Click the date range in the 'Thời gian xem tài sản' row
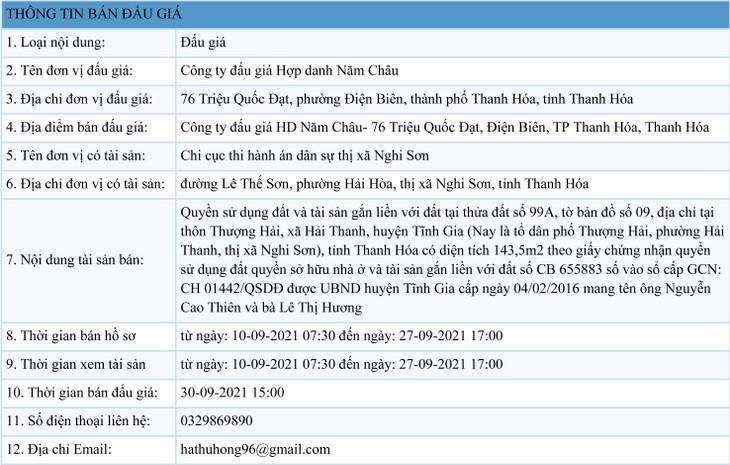 (341, 364)
